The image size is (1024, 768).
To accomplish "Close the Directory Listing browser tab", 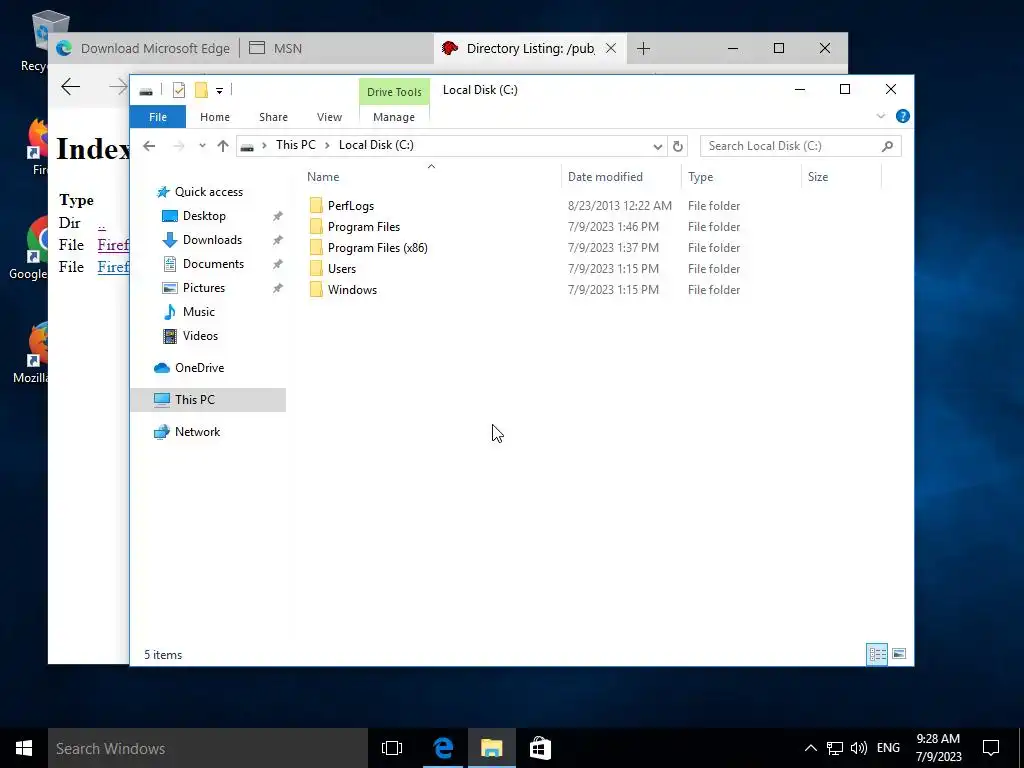I will click(x=611, y=48).
